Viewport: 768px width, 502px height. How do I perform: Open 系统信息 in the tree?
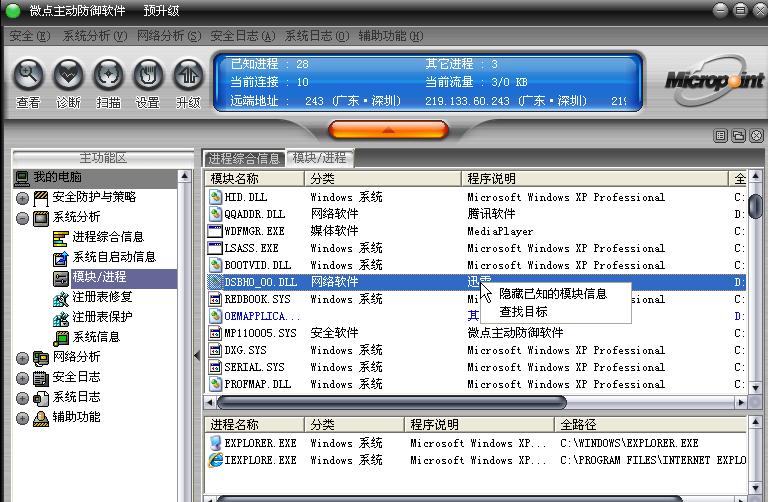96,337
